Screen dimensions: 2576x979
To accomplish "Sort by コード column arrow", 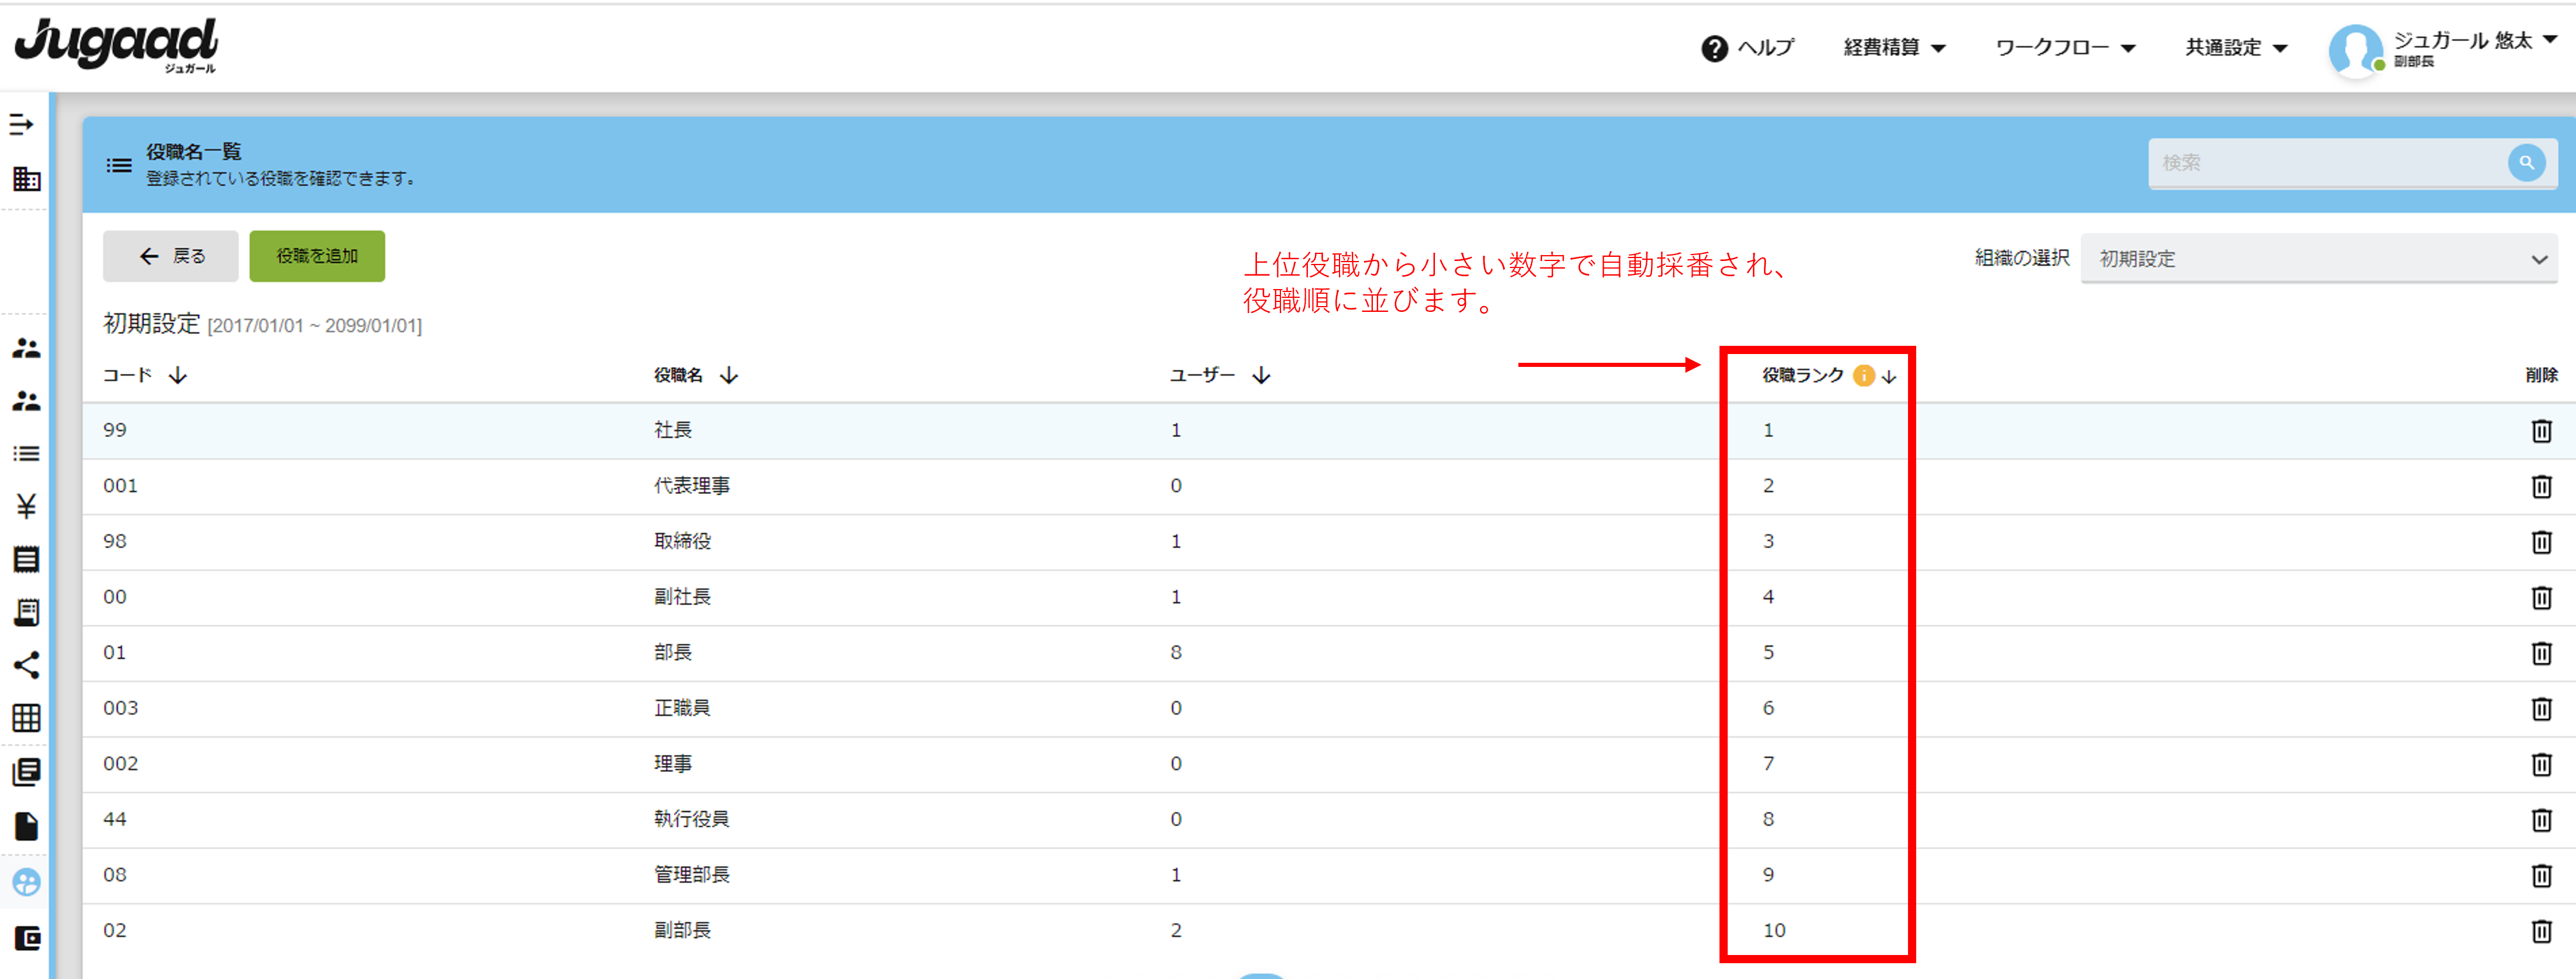I will pyautogui.click(x=178, y=375).
